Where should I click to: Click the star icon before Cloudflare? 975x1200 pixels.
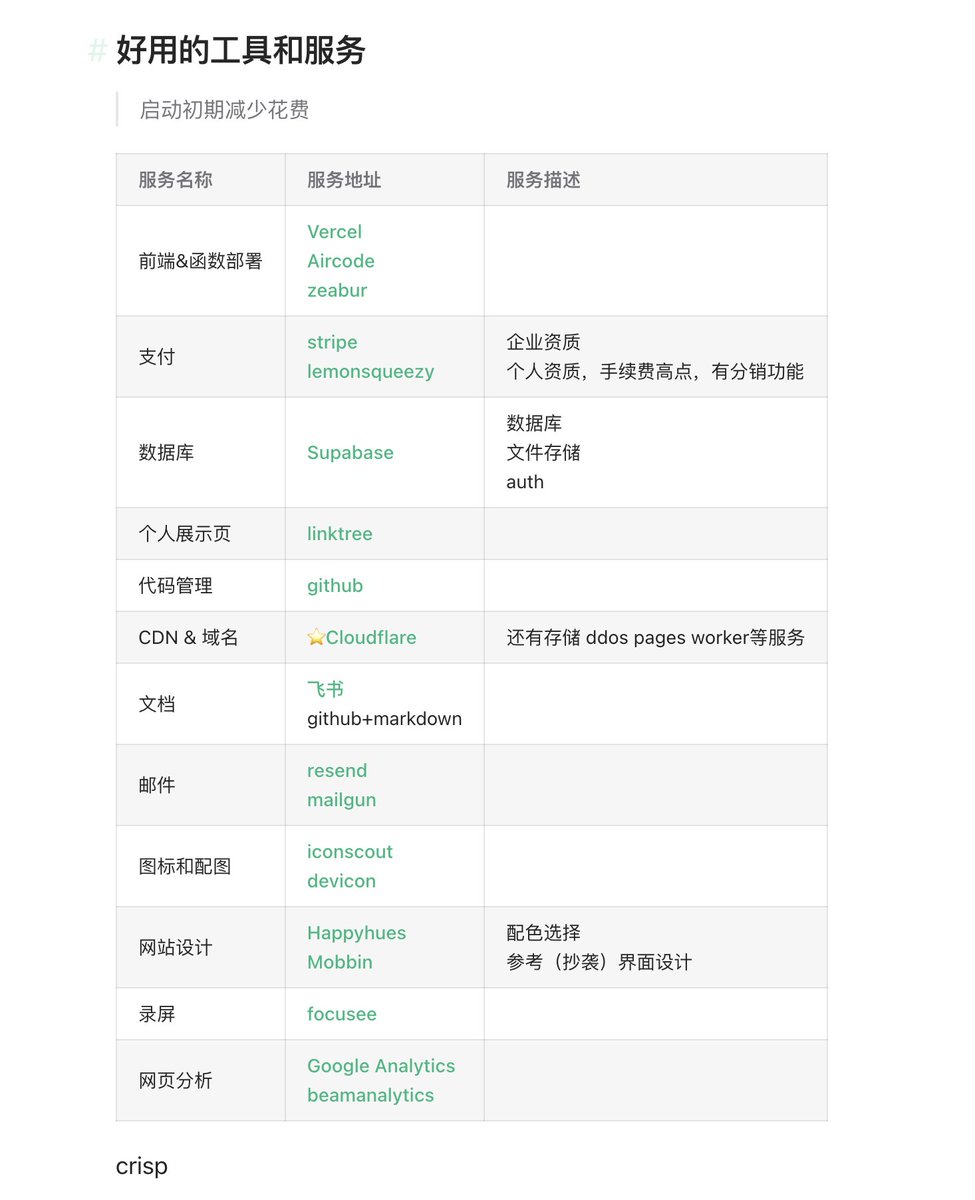pos(315,637)
